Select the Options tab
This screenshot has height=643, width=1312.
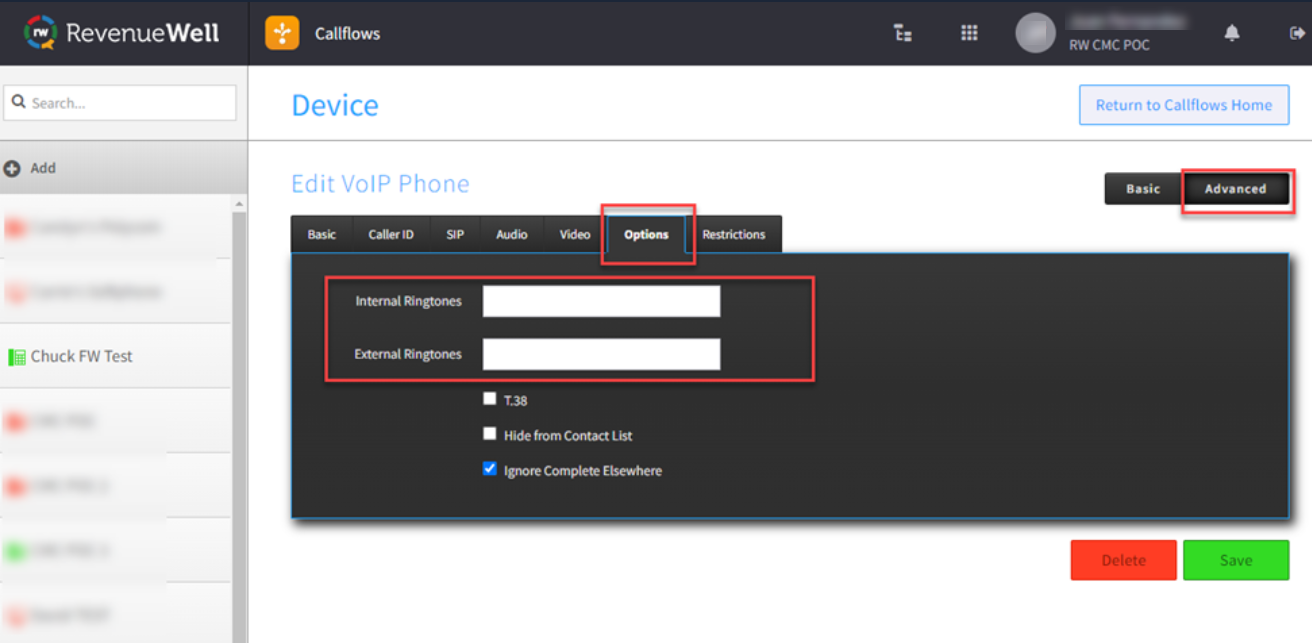coord(646,234)
